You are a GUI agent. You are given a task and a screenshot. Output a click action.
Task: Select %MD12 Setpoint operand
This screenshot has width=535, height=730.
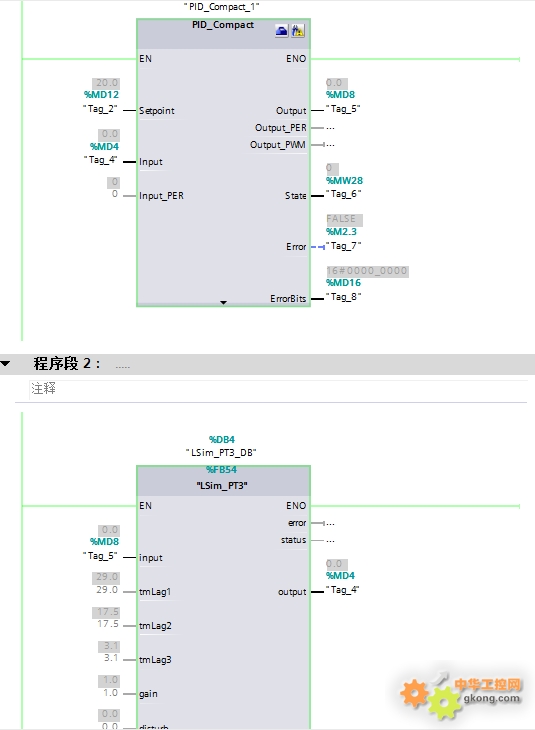(101, 95)
